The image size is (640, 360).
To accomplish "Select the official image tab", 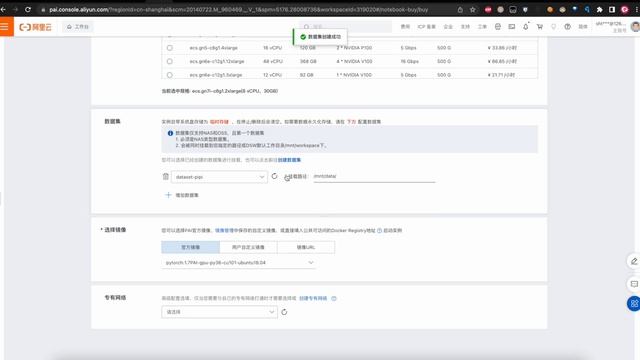I will (191, 247).
